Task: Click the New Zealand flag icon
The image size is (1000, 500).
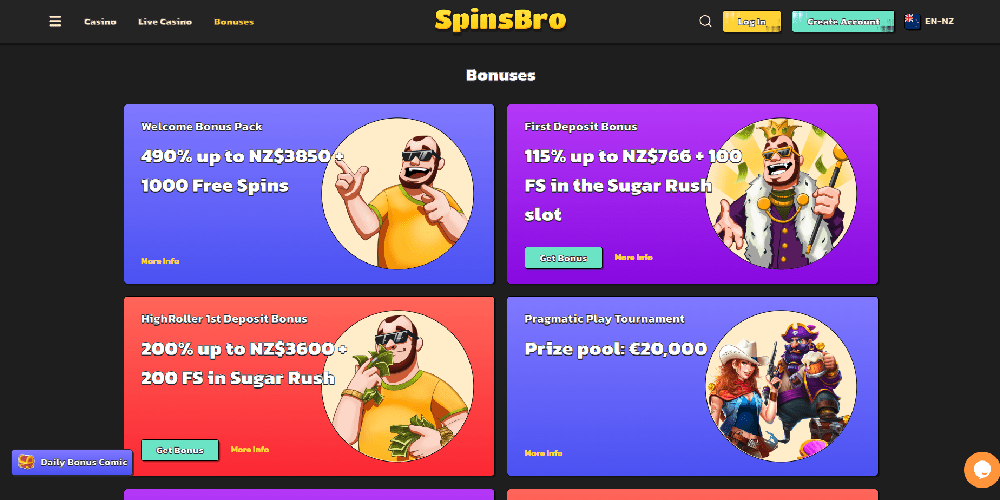Action: [912, 21]
